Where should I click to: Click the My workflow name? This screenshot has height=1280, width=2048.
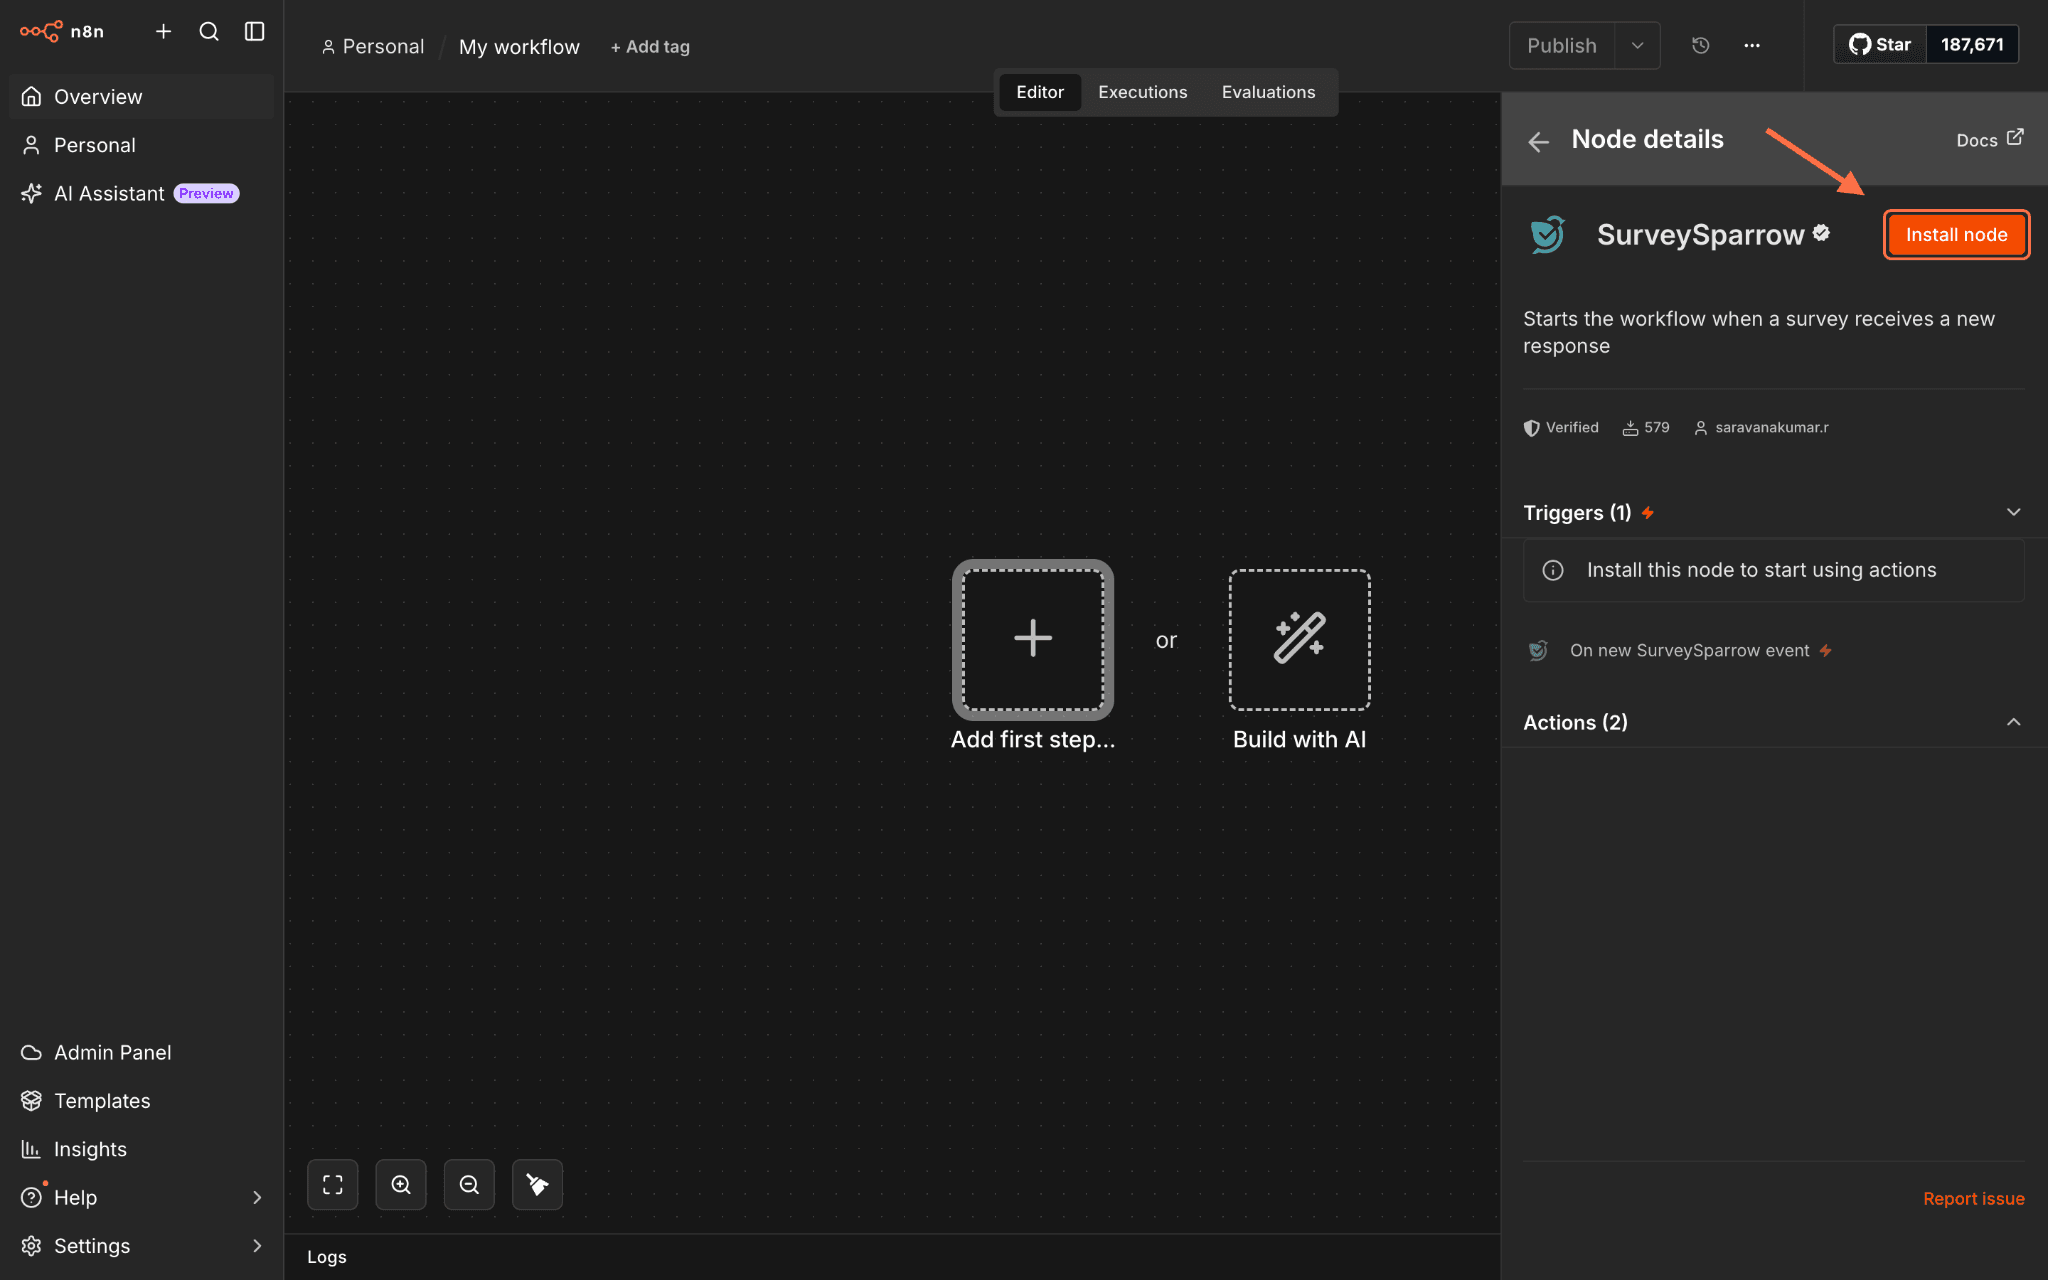click(x=519, y=46)
